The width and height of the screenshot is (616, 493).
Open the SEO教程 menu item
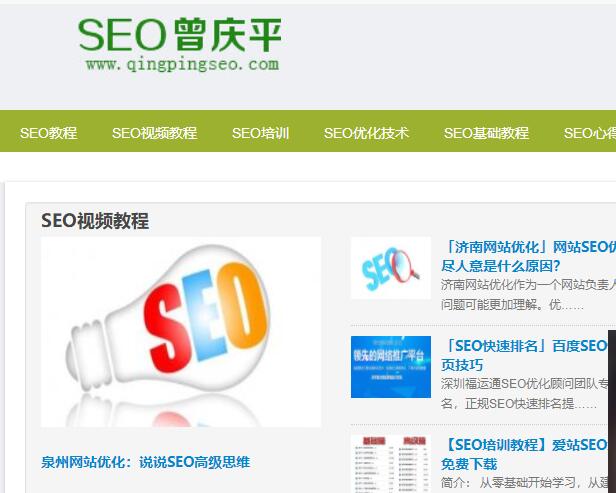48,133
